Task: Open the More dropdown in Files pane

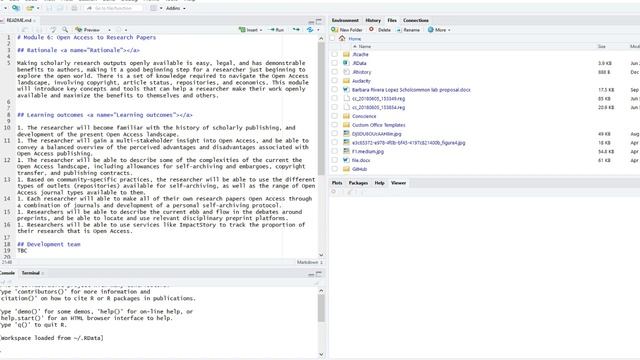Action: tap(439, 30)
